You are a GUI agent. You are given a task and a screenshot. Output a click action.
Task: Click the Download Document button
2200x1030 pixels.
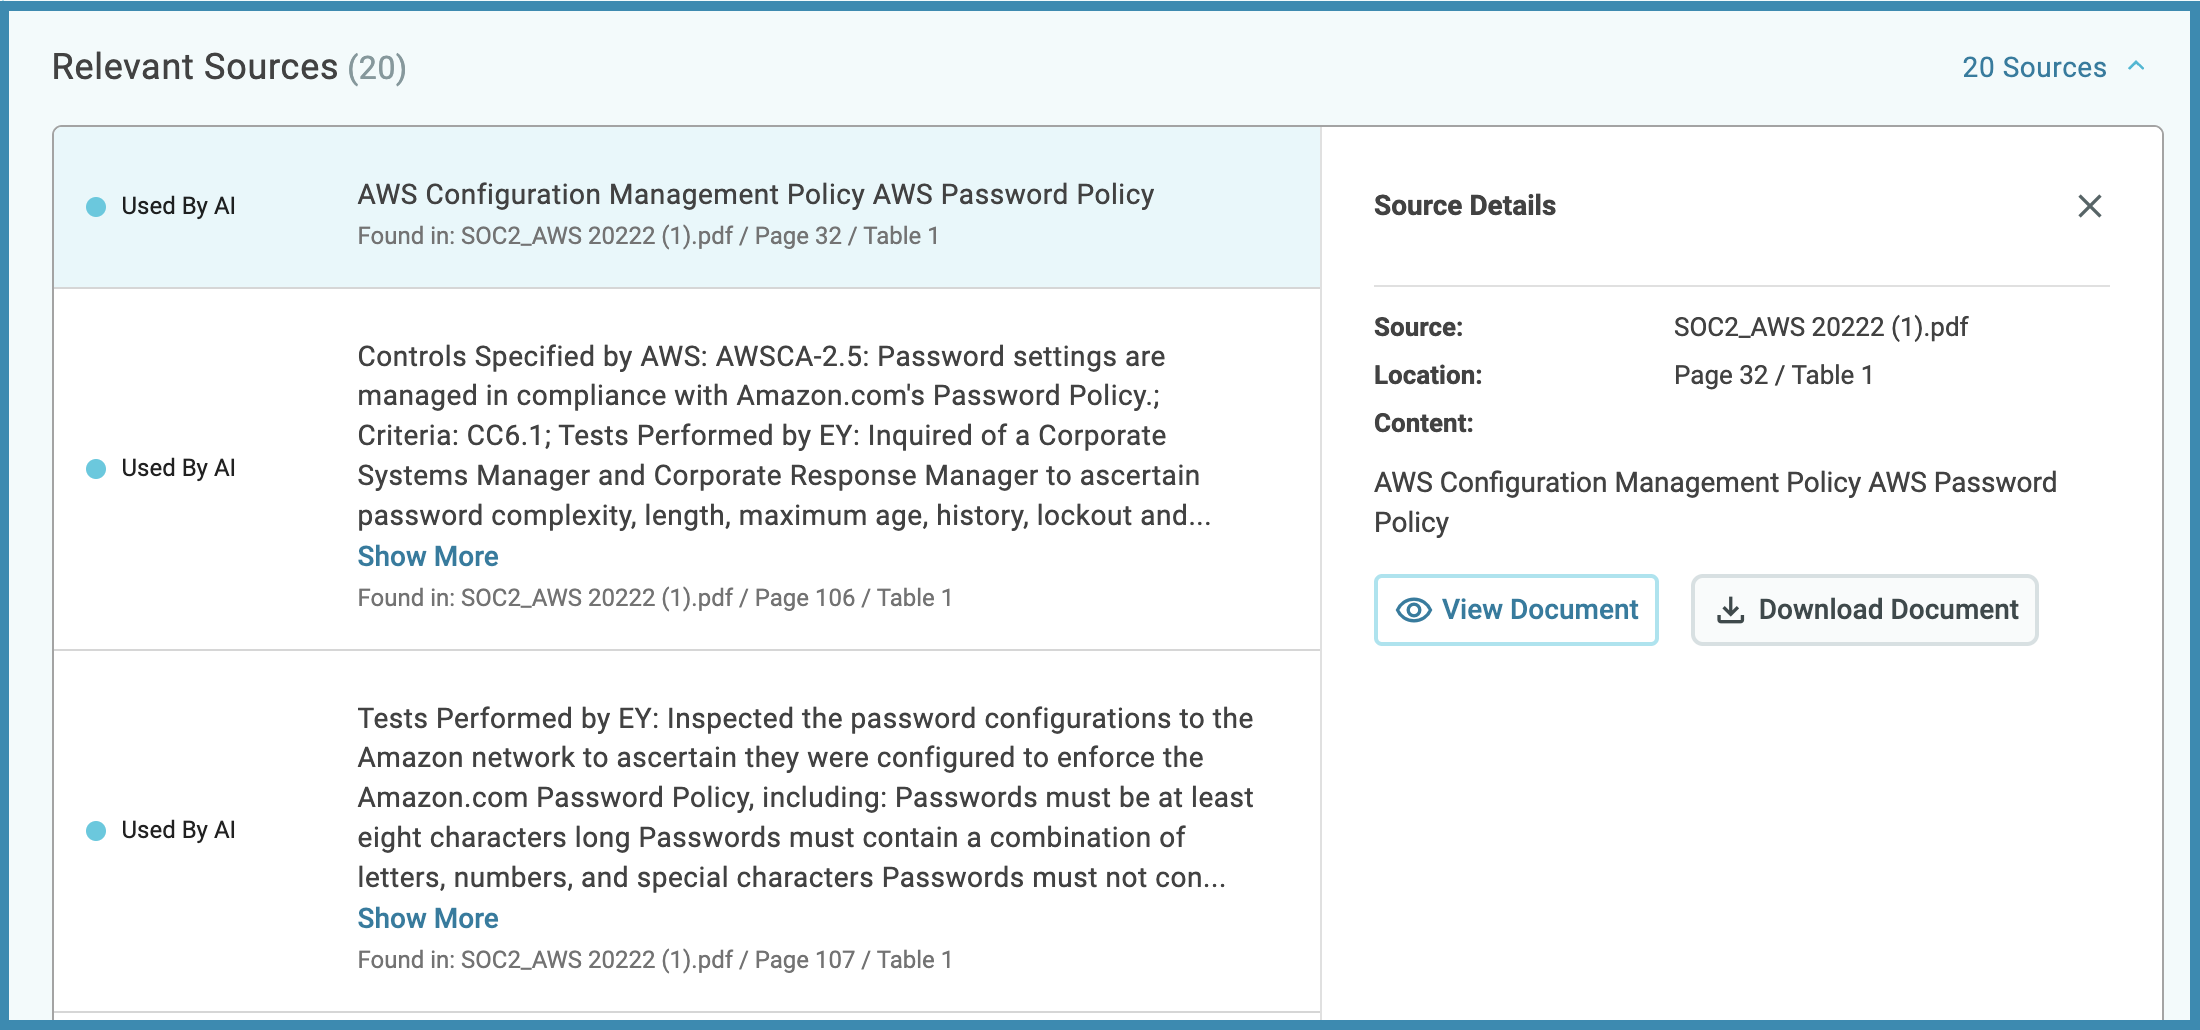point(1864,610)
